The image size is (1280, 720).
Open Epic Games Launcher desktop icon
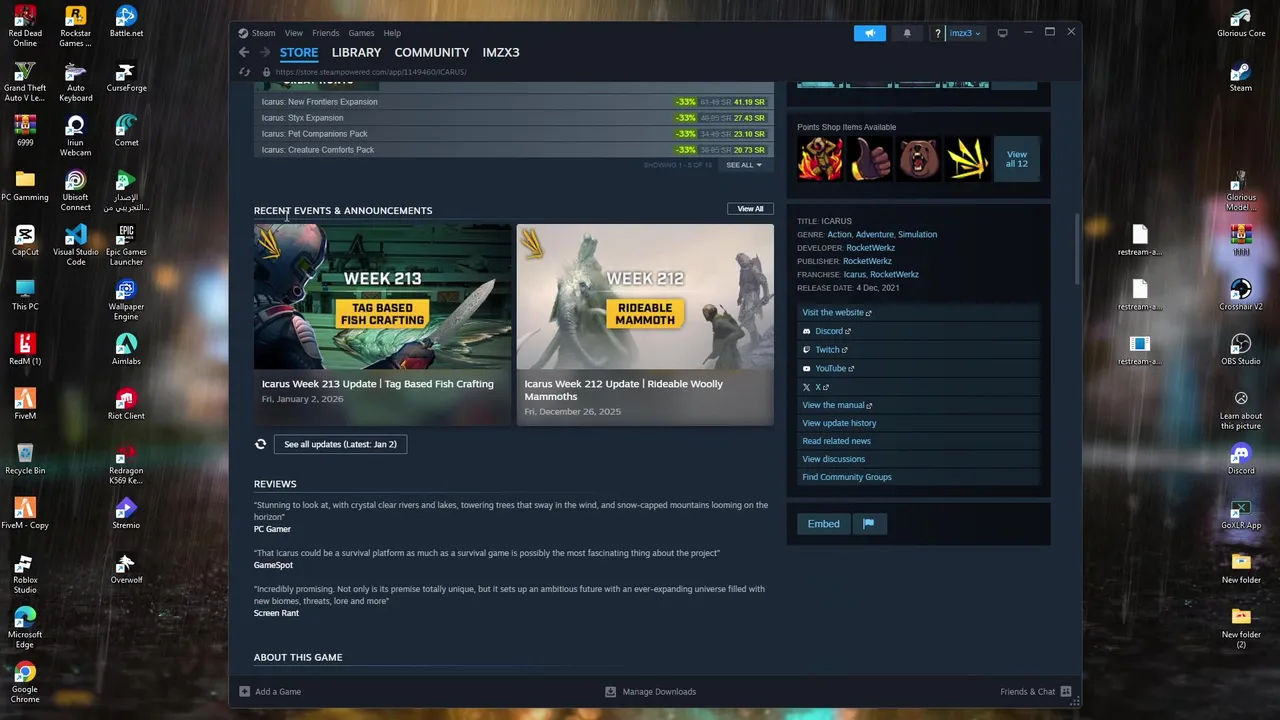pyautogui.click(x=126, y=245)
